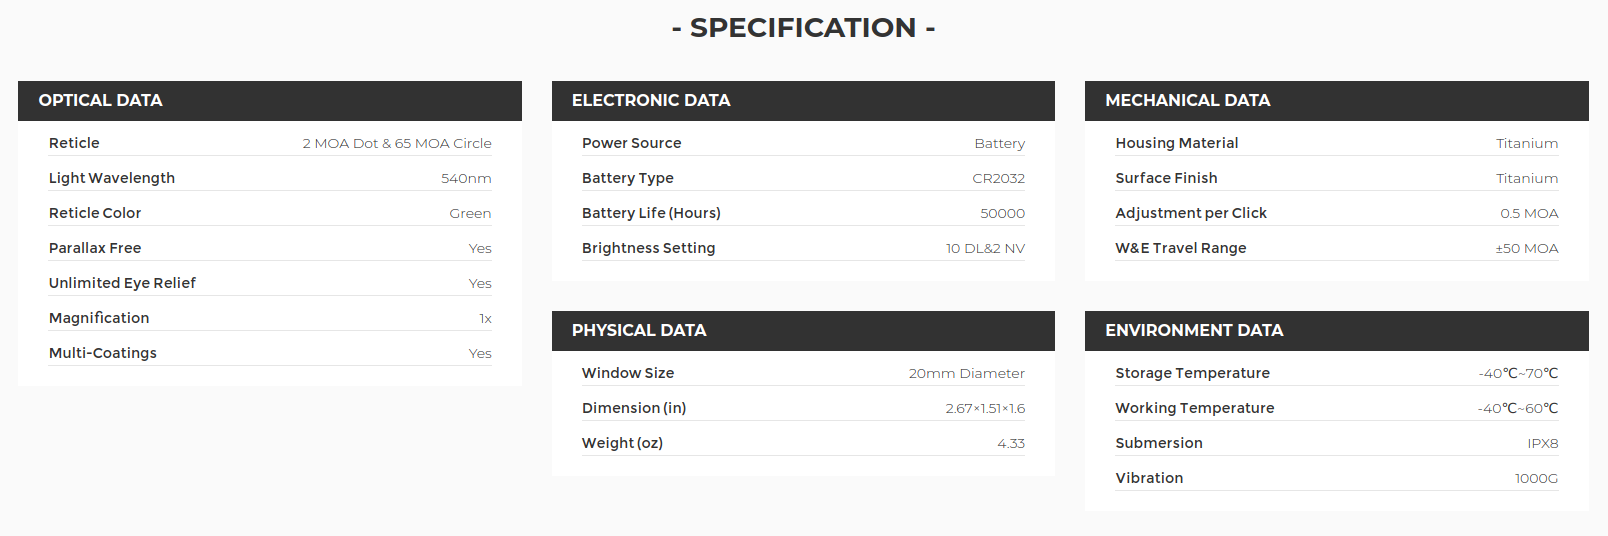Image resolution: width=1608 pixels, height=536 pixels.
Task: Click the Housing Material label
Action: click(1177, 143)
